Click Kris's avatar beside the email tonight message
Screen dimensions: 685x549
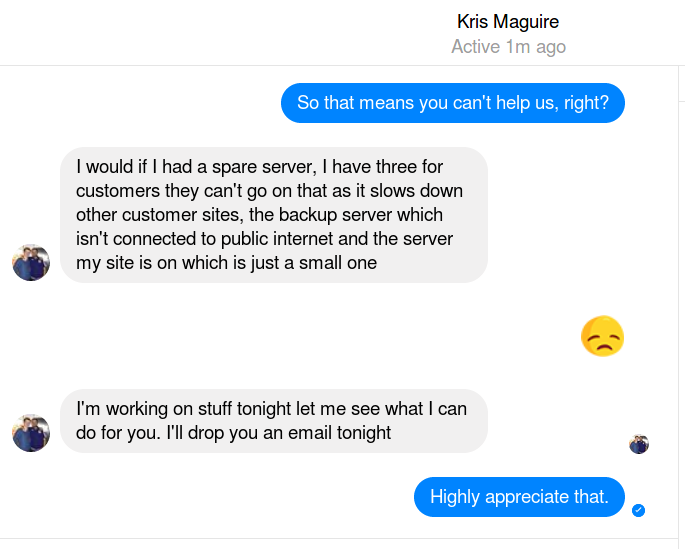click(x=31, y=433)
